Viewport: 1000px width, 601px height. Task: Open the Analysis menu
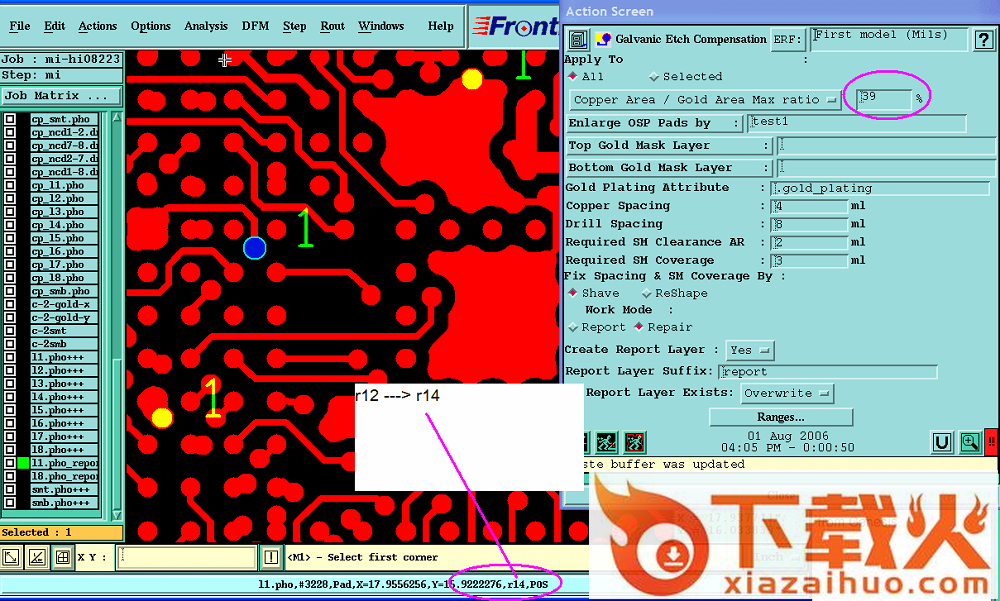(x=206, y=26)
